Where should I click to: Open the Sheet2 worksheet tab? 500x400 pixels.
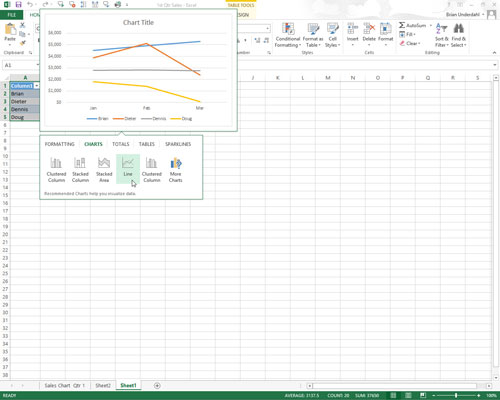pyautogui.click(x=103, y=385)
